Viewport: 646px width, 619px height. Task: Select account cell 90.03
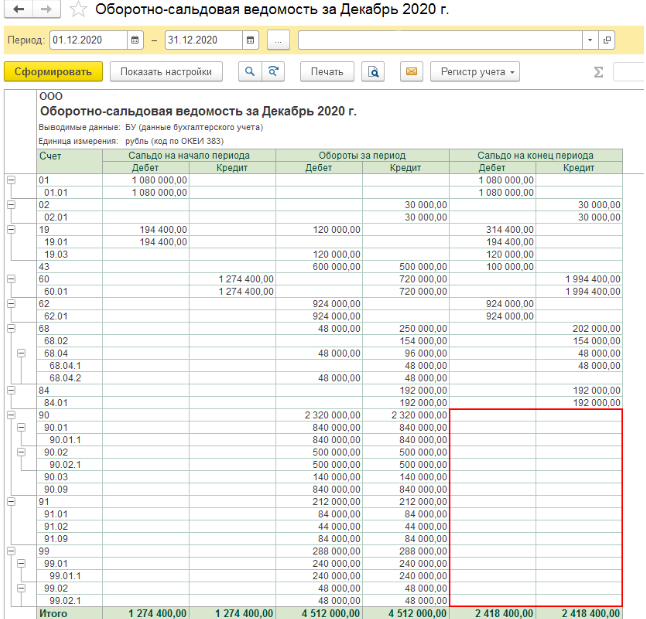[70, 477]
